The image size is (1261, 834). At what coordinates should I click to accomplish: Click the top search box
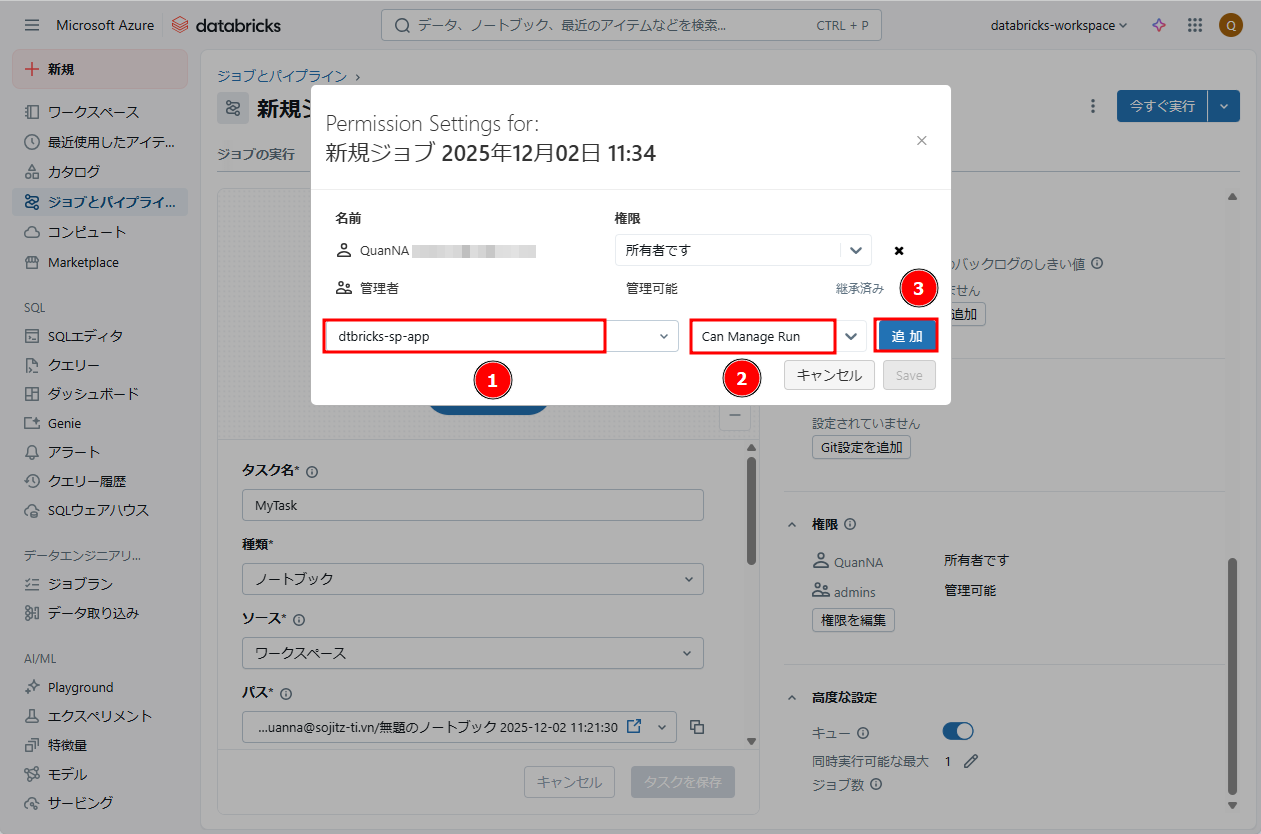[x=630, y=25]
